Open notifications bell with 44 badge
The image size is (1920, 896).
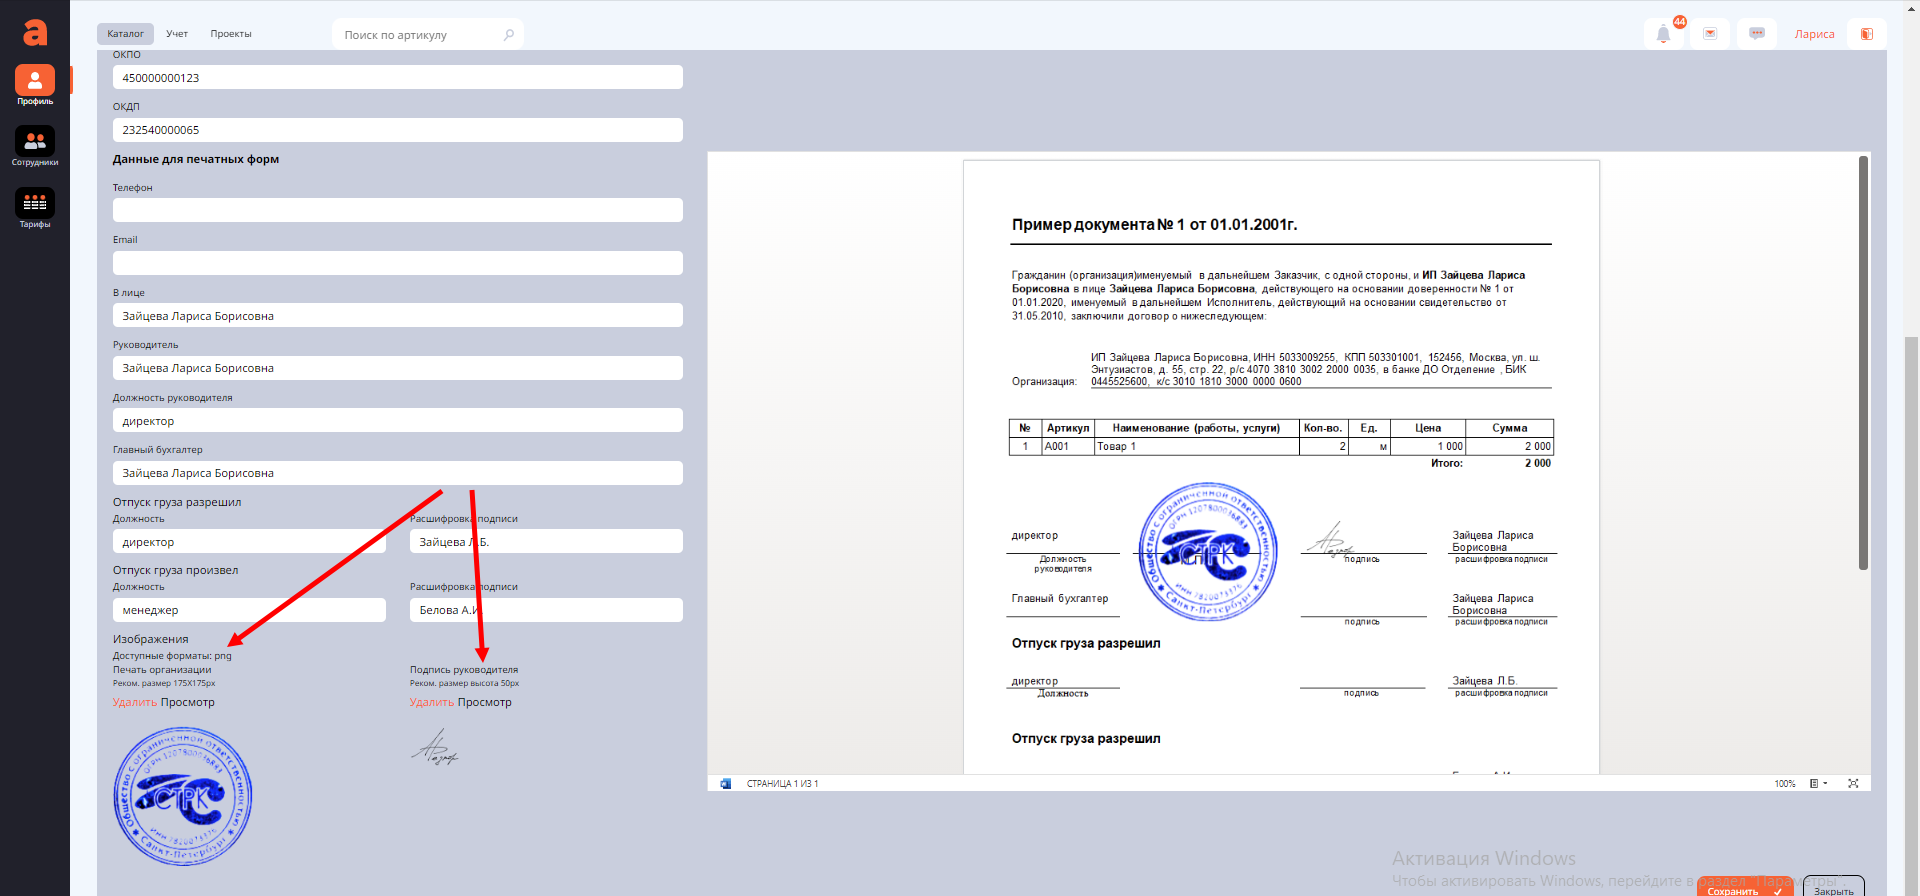[1664, 34]
